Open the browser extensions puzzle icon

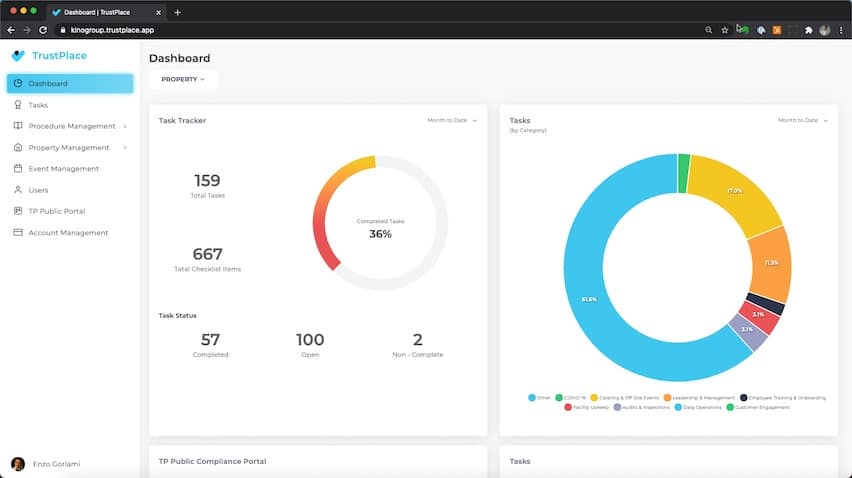[x=808, y=30]
